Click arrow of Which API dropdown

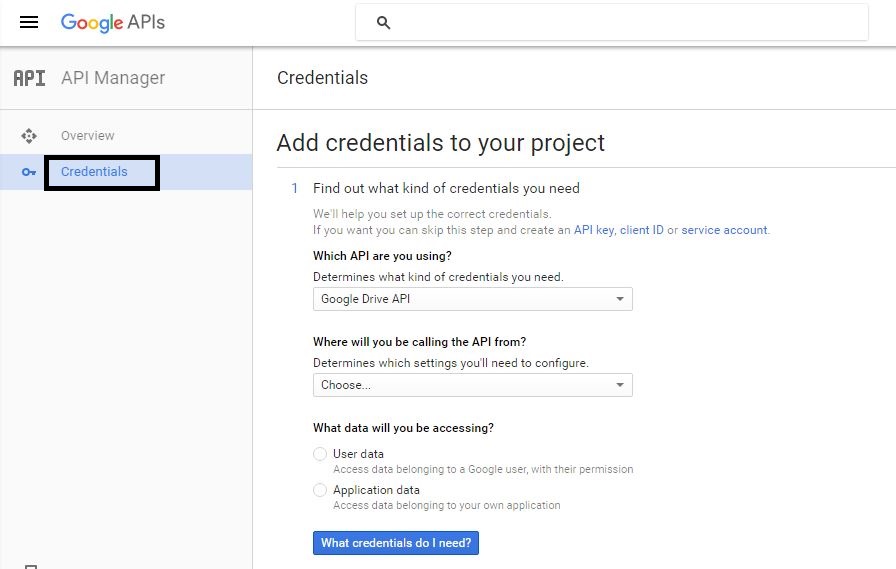pos(620,299)
